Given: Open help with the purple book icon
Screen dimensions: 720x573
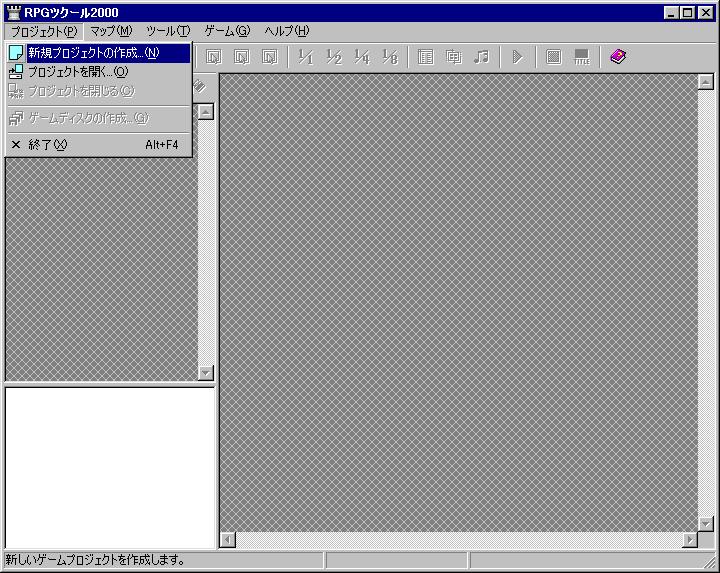Looking at the screenshot, I should pos(618,57).
